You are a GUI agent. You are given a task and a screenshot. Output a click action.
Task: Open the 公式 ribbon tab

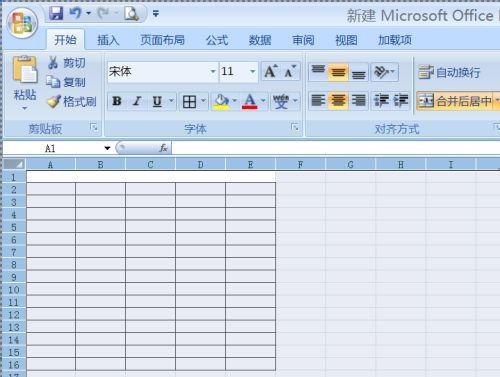point(217,40)
